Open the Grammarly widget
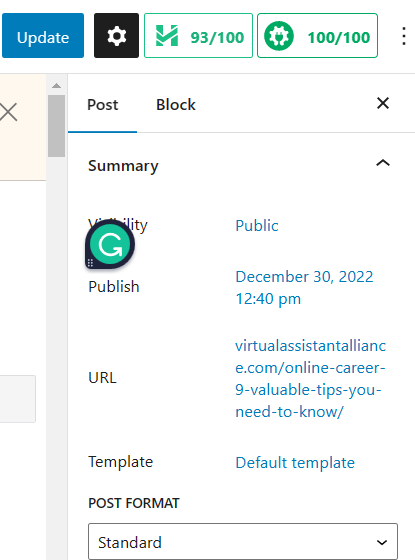The height and width of the screenshot is (560, 415). point(110,244)
